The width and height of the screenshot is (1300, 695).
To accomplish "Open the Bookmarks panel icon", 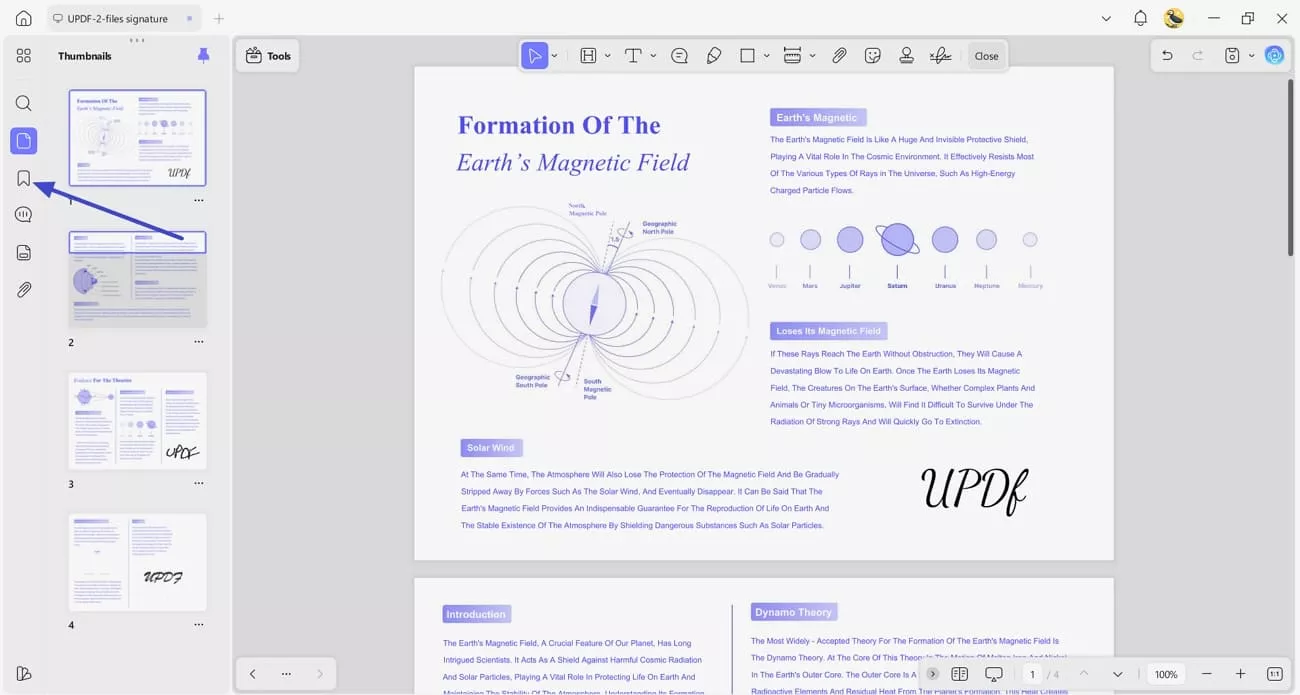I will click(24, 179).
